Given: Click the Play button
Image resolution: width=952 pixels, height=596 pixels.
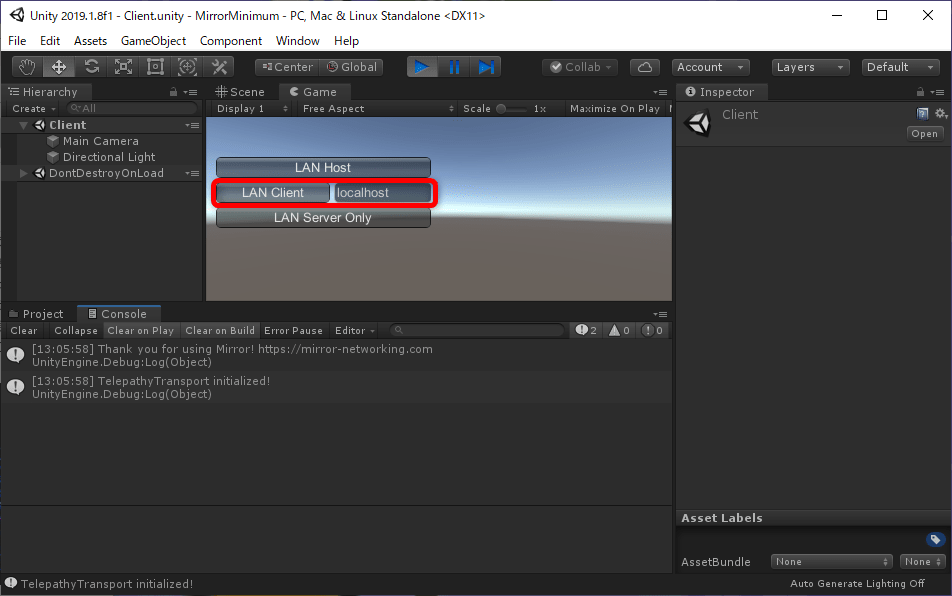Looking at the screenshot, I should (x=422, y=67).
